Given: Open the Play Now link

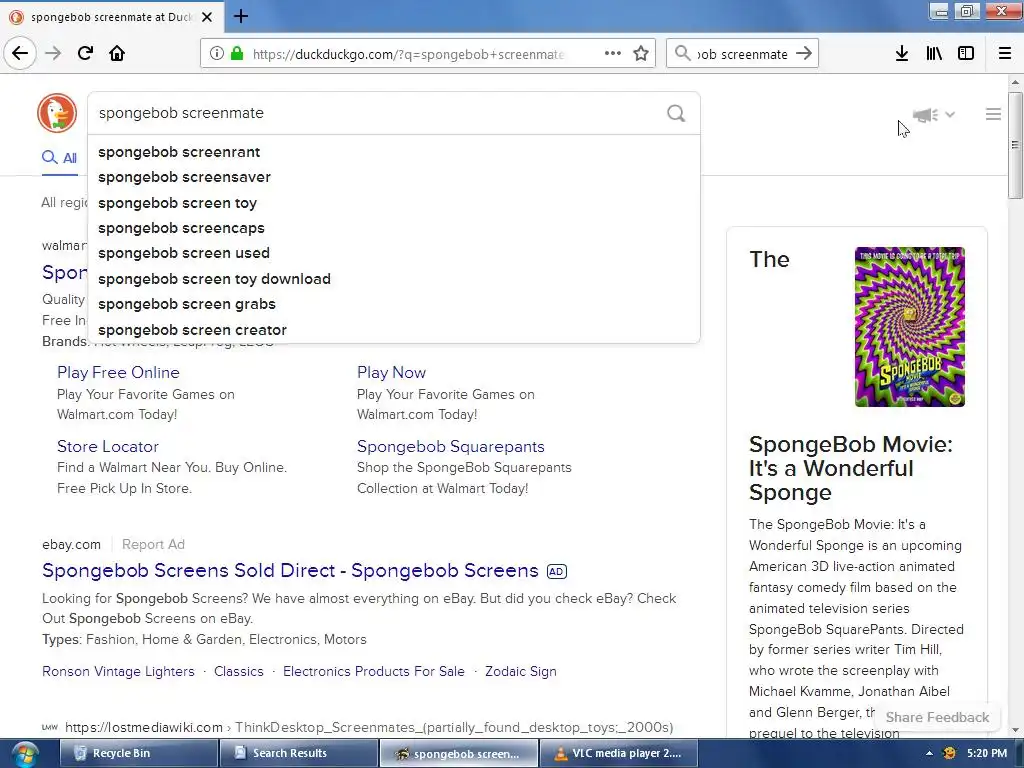Looking at the screenshot, I should pyautogui.click(x=391, y=372).
